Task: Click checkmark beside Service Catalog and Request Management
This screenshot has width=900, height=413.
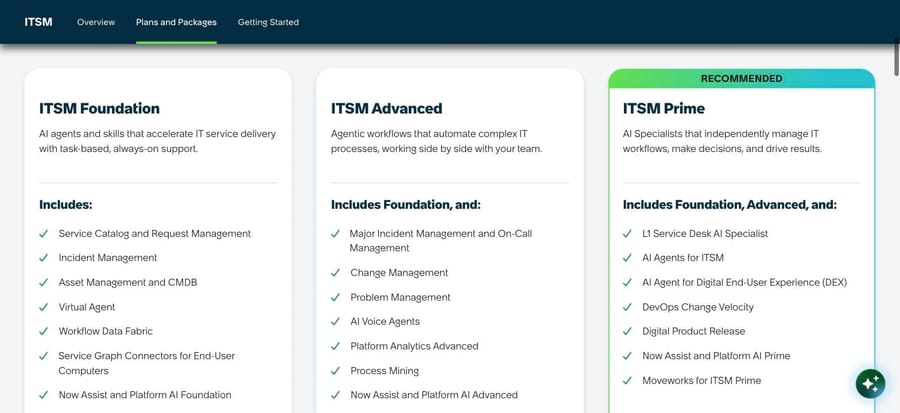Action: coord(44,233)
